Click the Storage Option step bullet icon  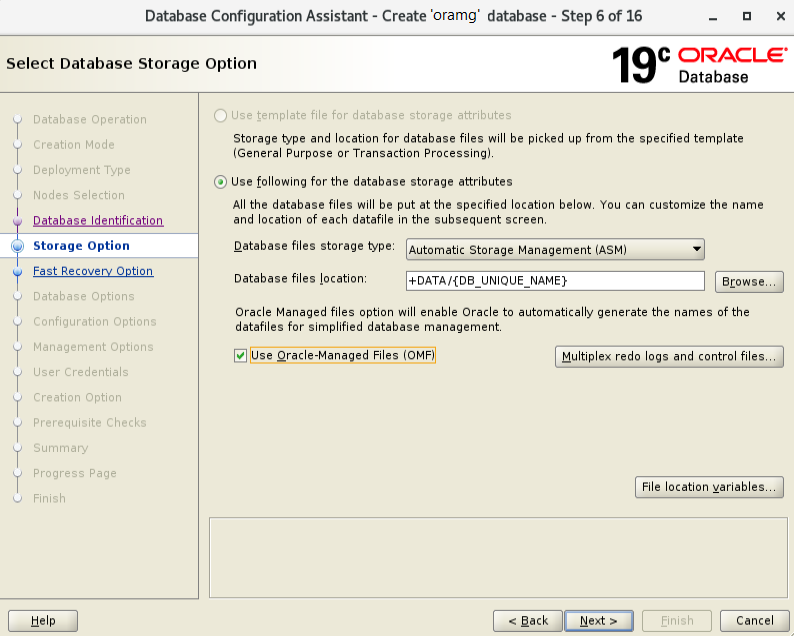18,246
